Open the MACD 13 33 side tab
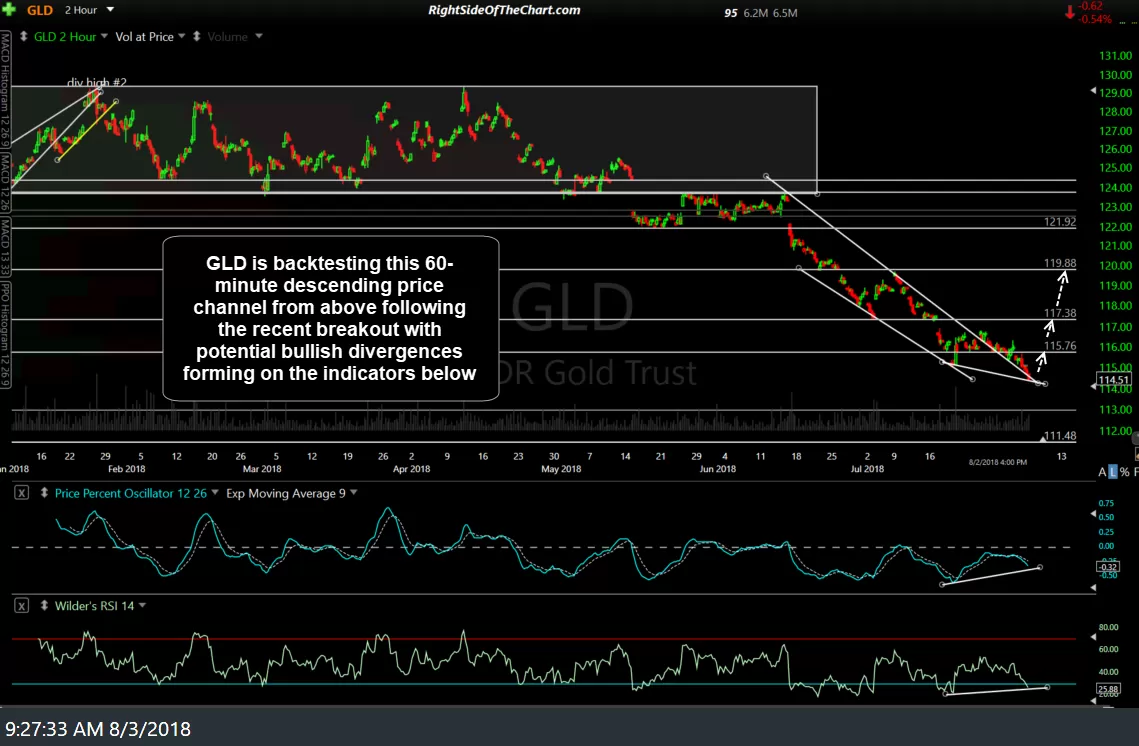 click(x=5, y=248)
